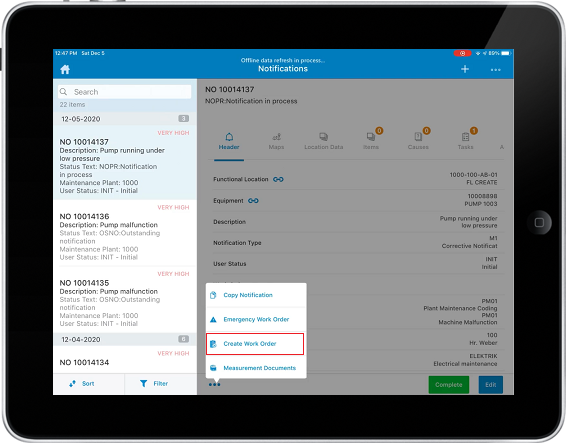Toggle bottom three-dot actions menu
The image size is (566, 443).
coord(214,385)
